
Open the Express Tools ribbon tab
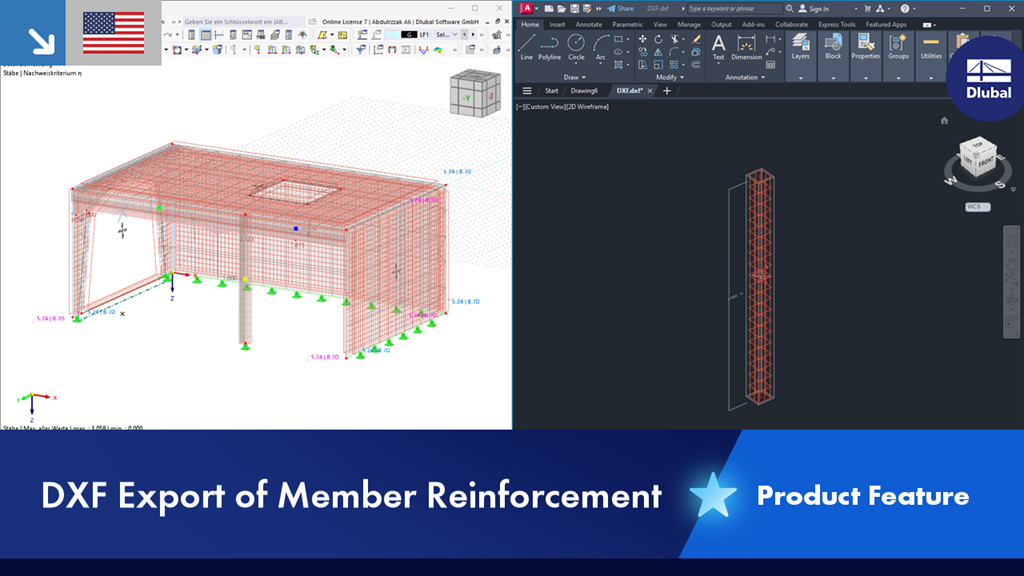(x=837, y=24)
